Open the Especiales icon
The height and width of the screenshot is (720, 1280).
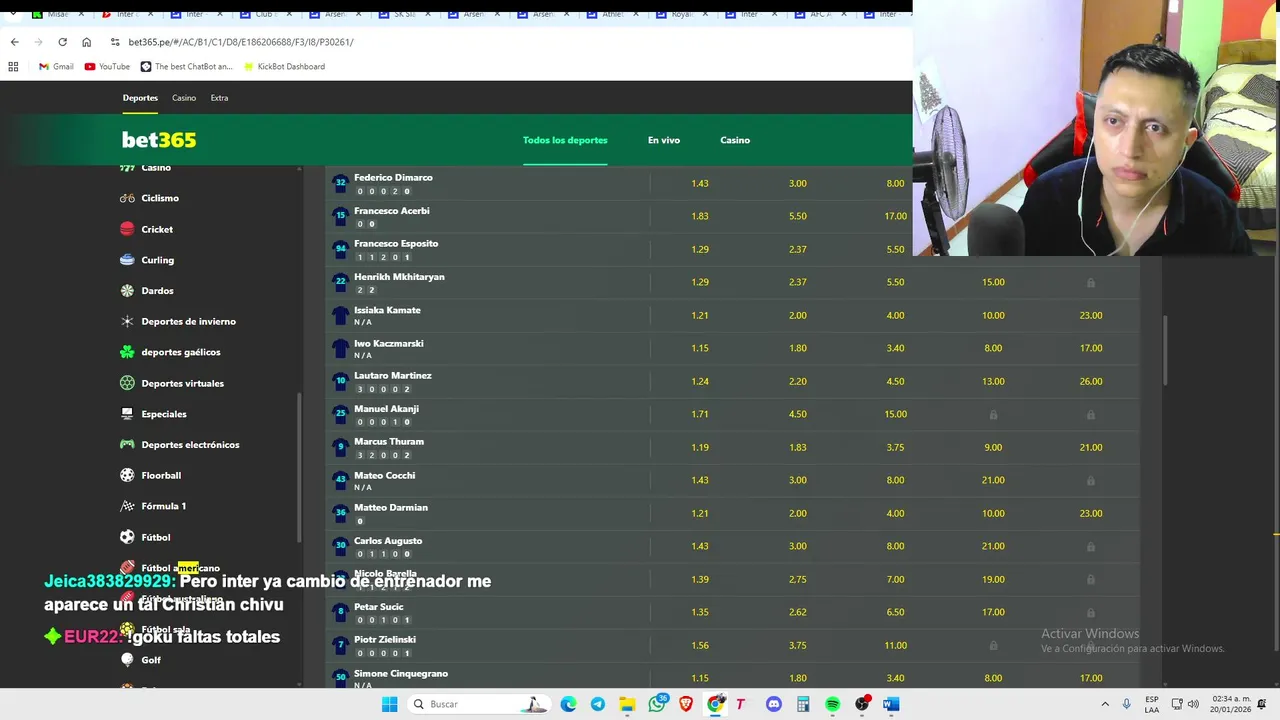[x=127, y=414]
